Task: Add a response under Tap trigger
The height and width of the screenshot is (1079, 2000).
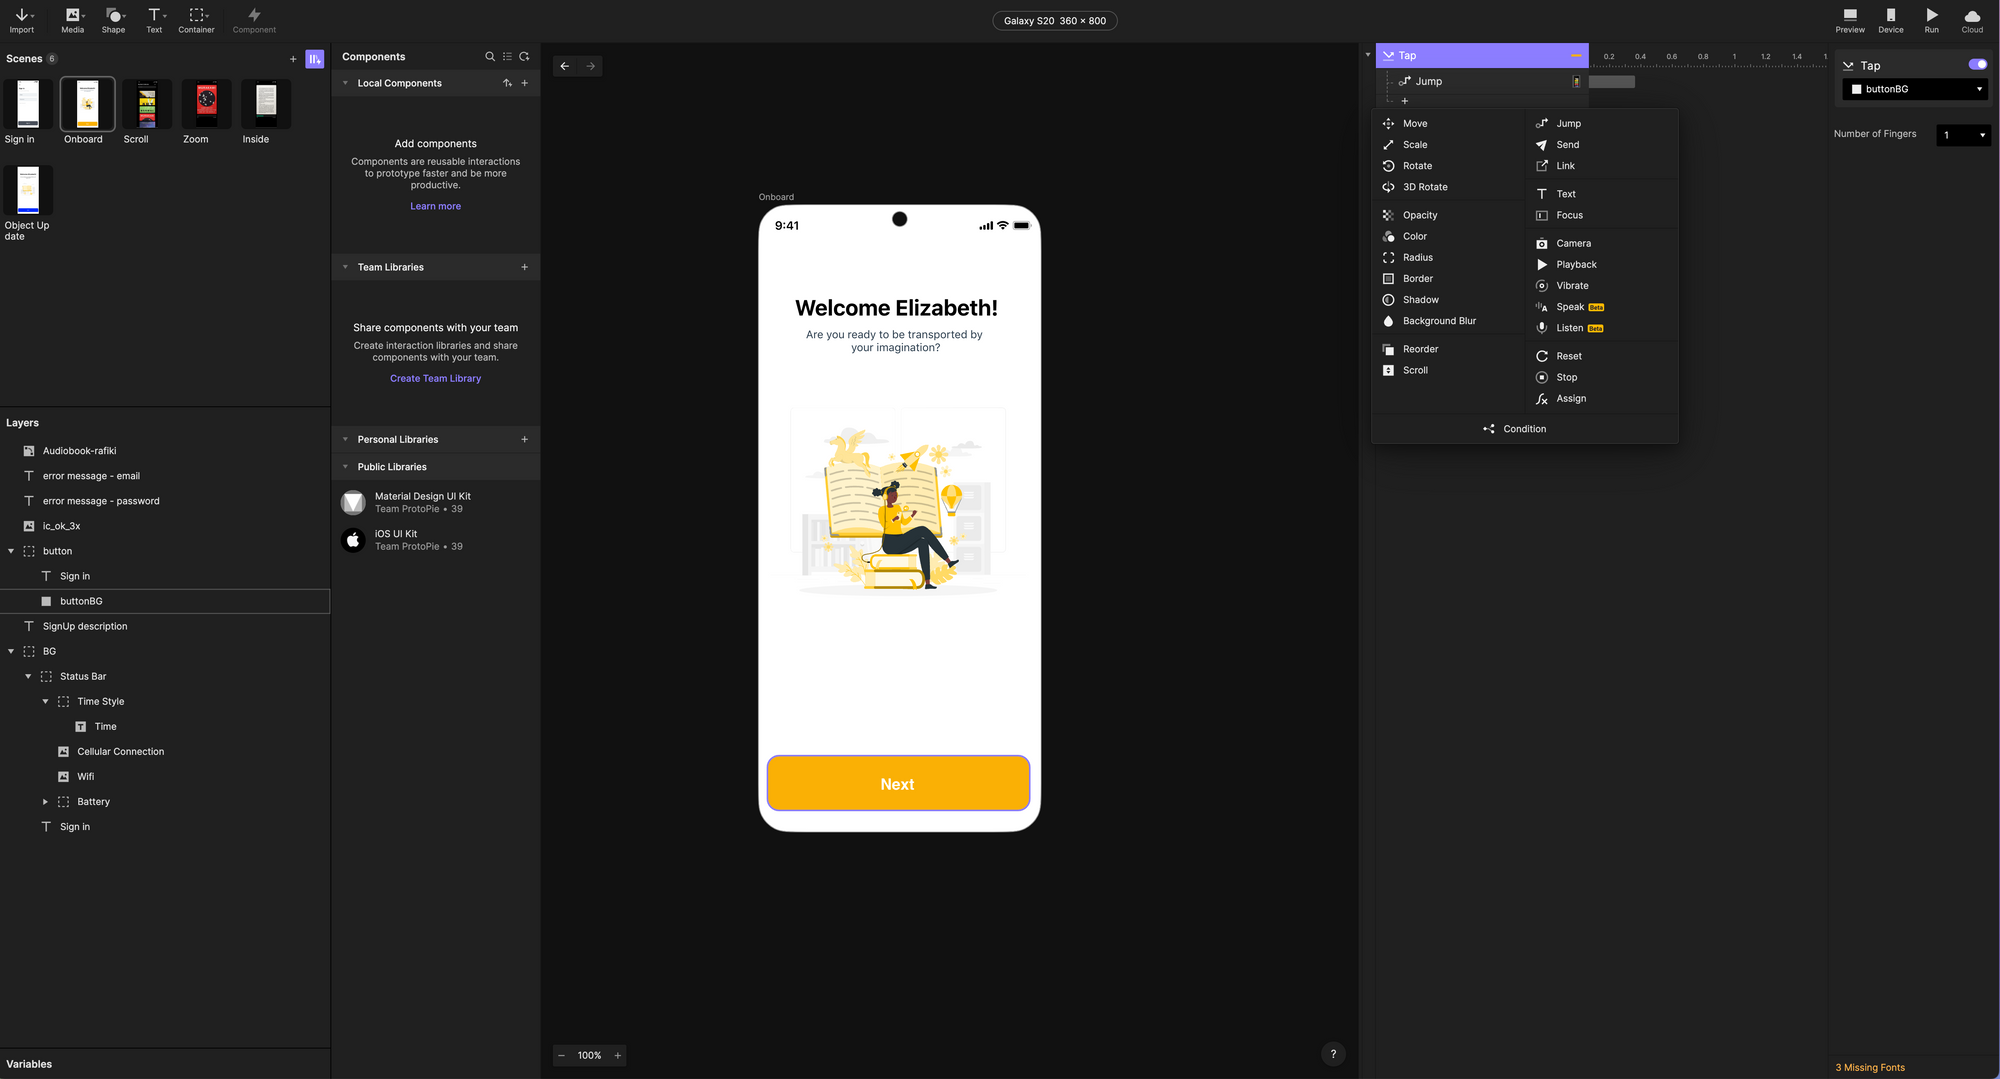Action: pyautogui.click(x=1405, y=101)
